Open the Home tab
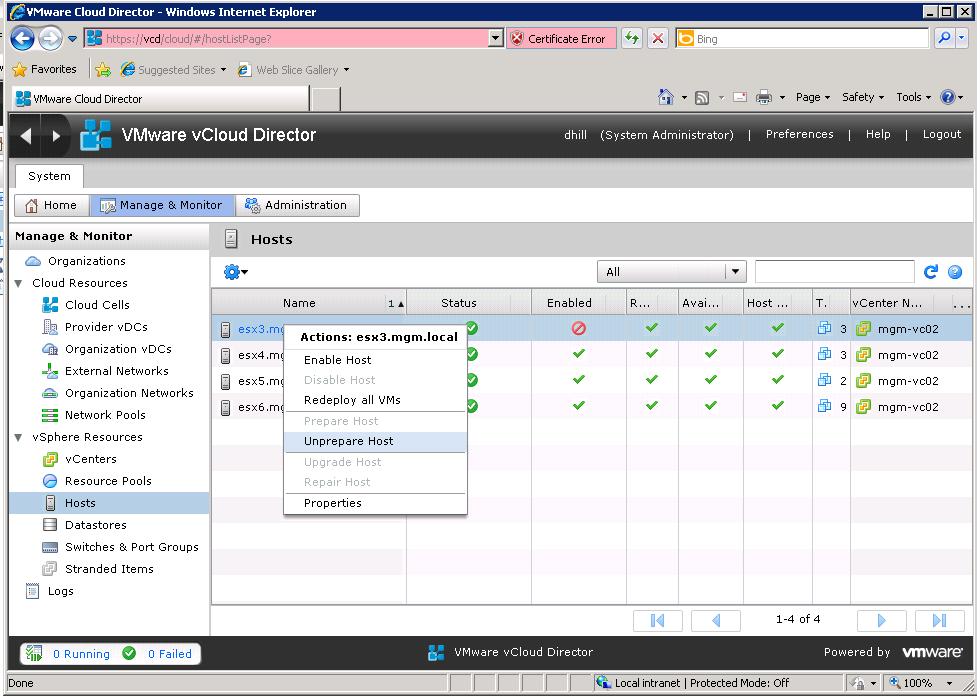Screen dimensions: 977x696 [x=52, y=205]
